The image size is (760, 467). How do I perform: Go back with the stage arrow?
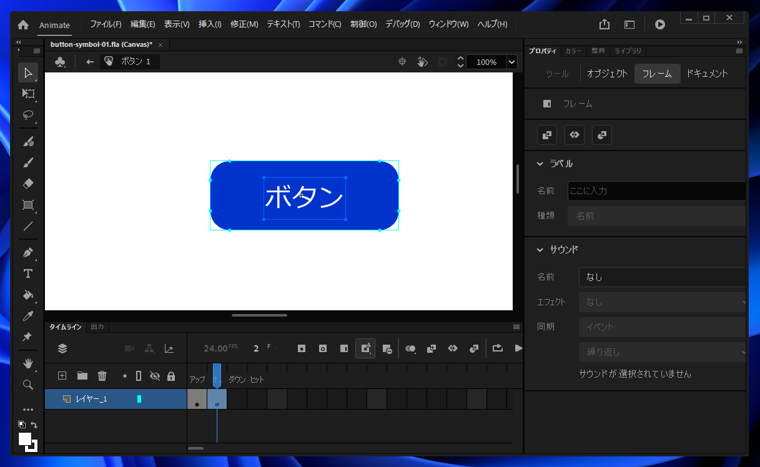pyautogui.click(x=89, y=62)
